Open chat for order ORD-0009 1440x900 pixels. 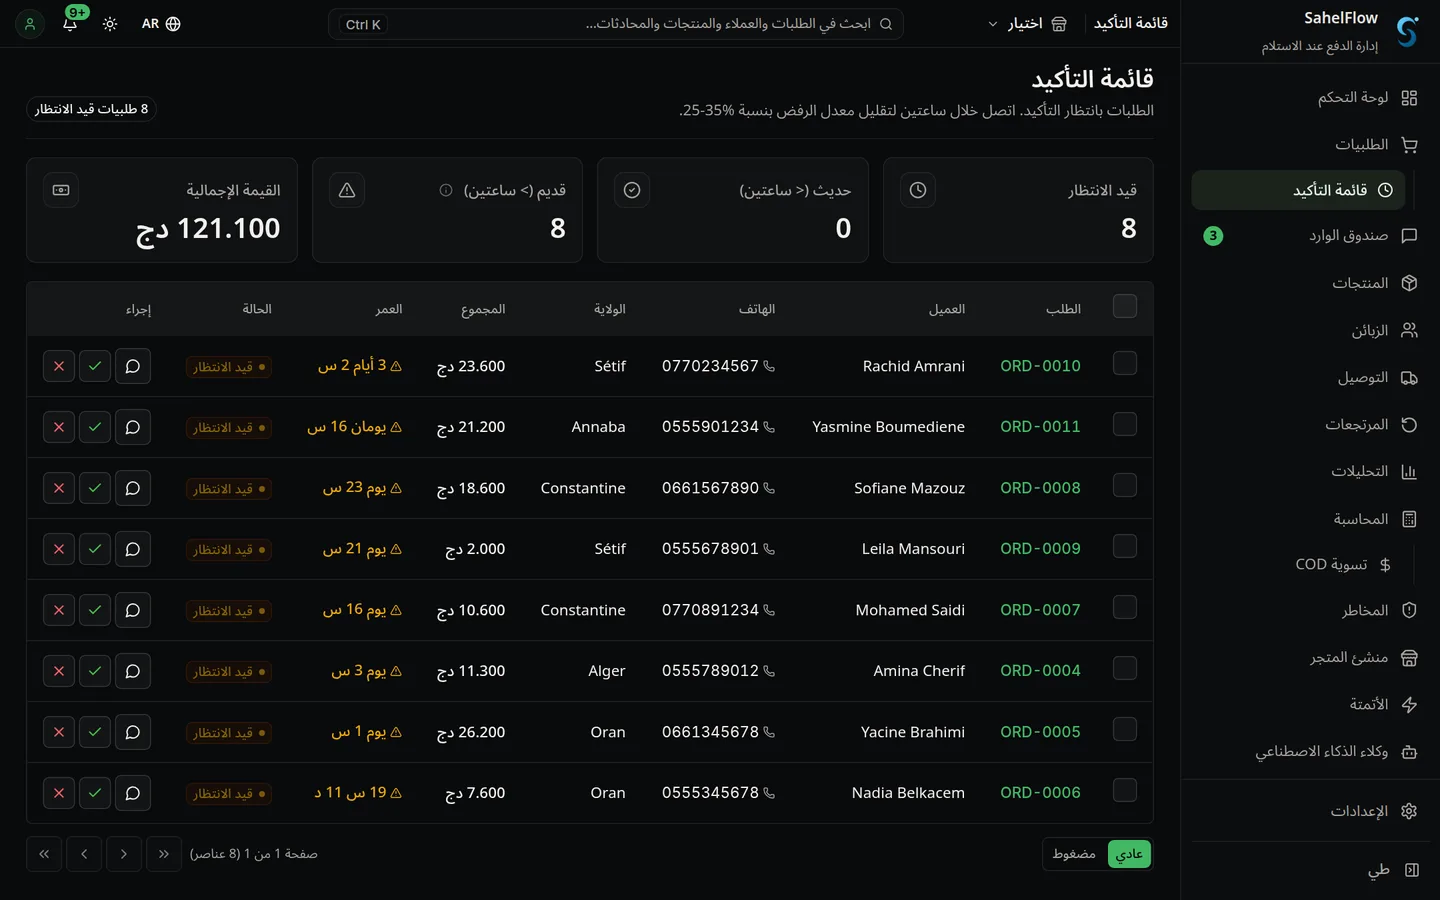coord(132,549)
